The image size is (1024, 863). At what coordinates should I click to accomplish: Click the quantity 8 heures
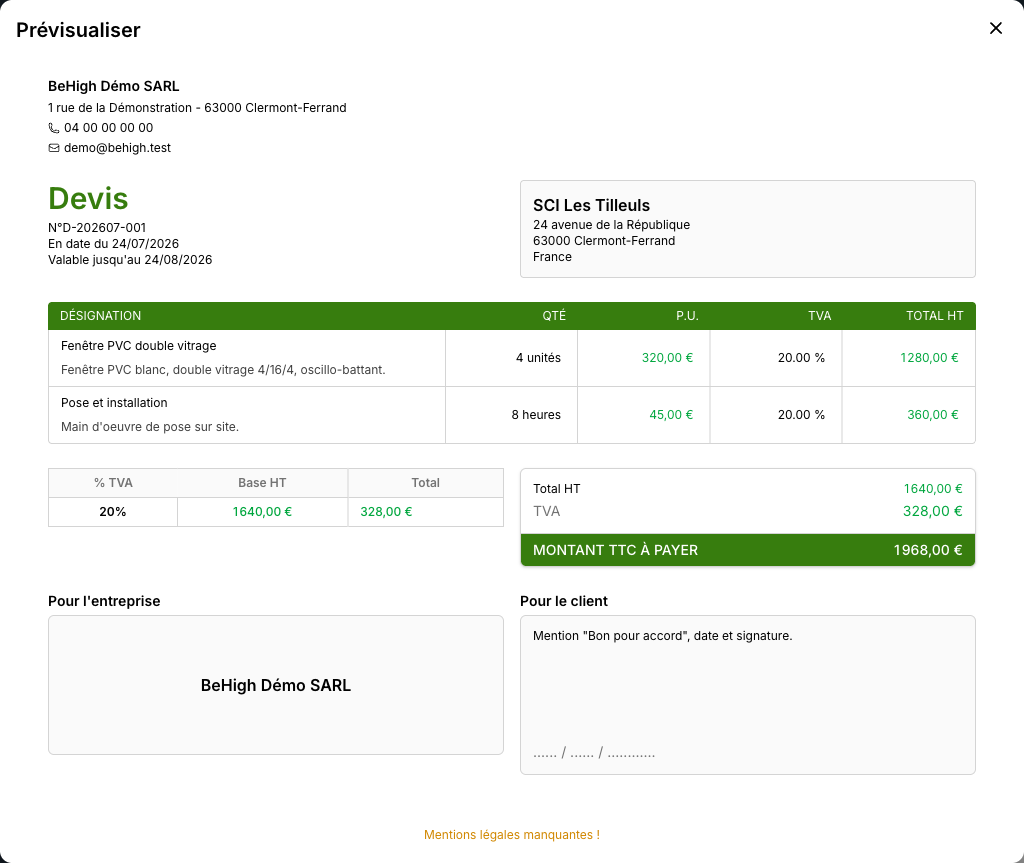[536, 415]
